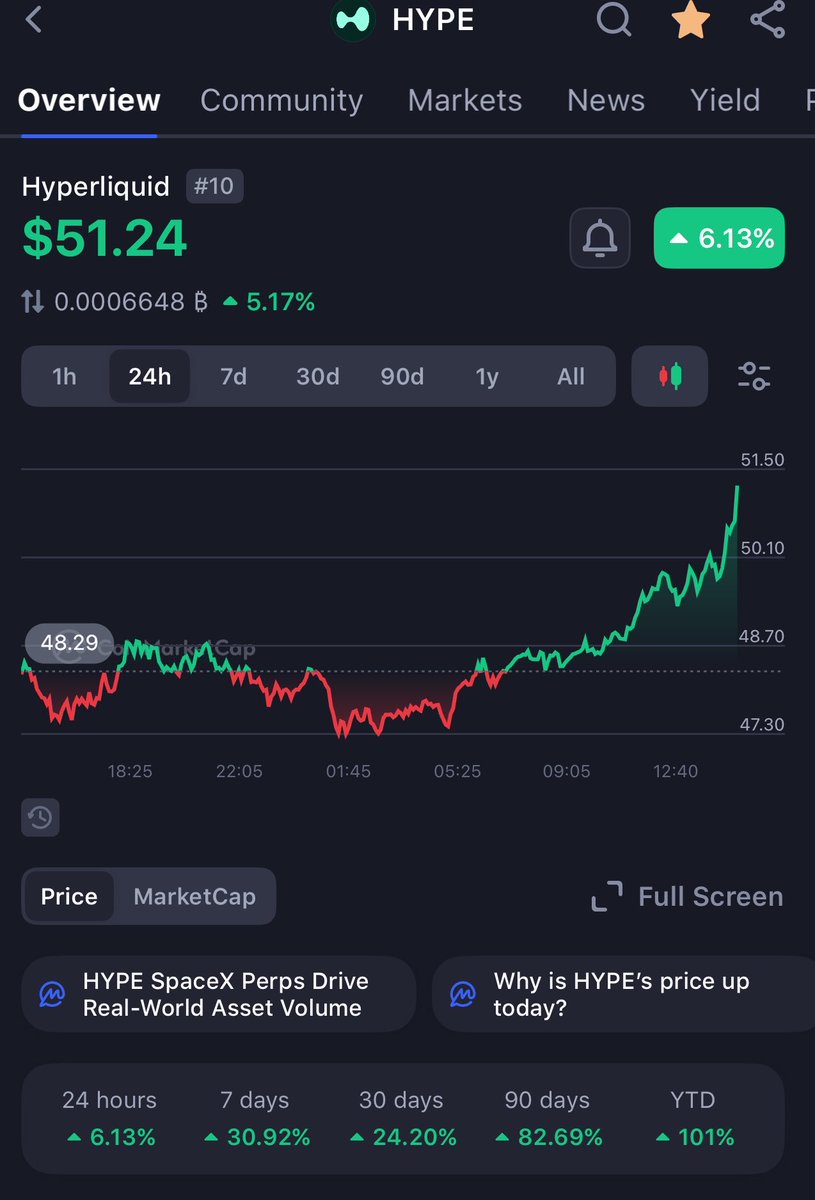This screenshot has height=1200, width=815.
Task: Tap the 90 days 82.69% stat
Action: [x=548, y=1118]
